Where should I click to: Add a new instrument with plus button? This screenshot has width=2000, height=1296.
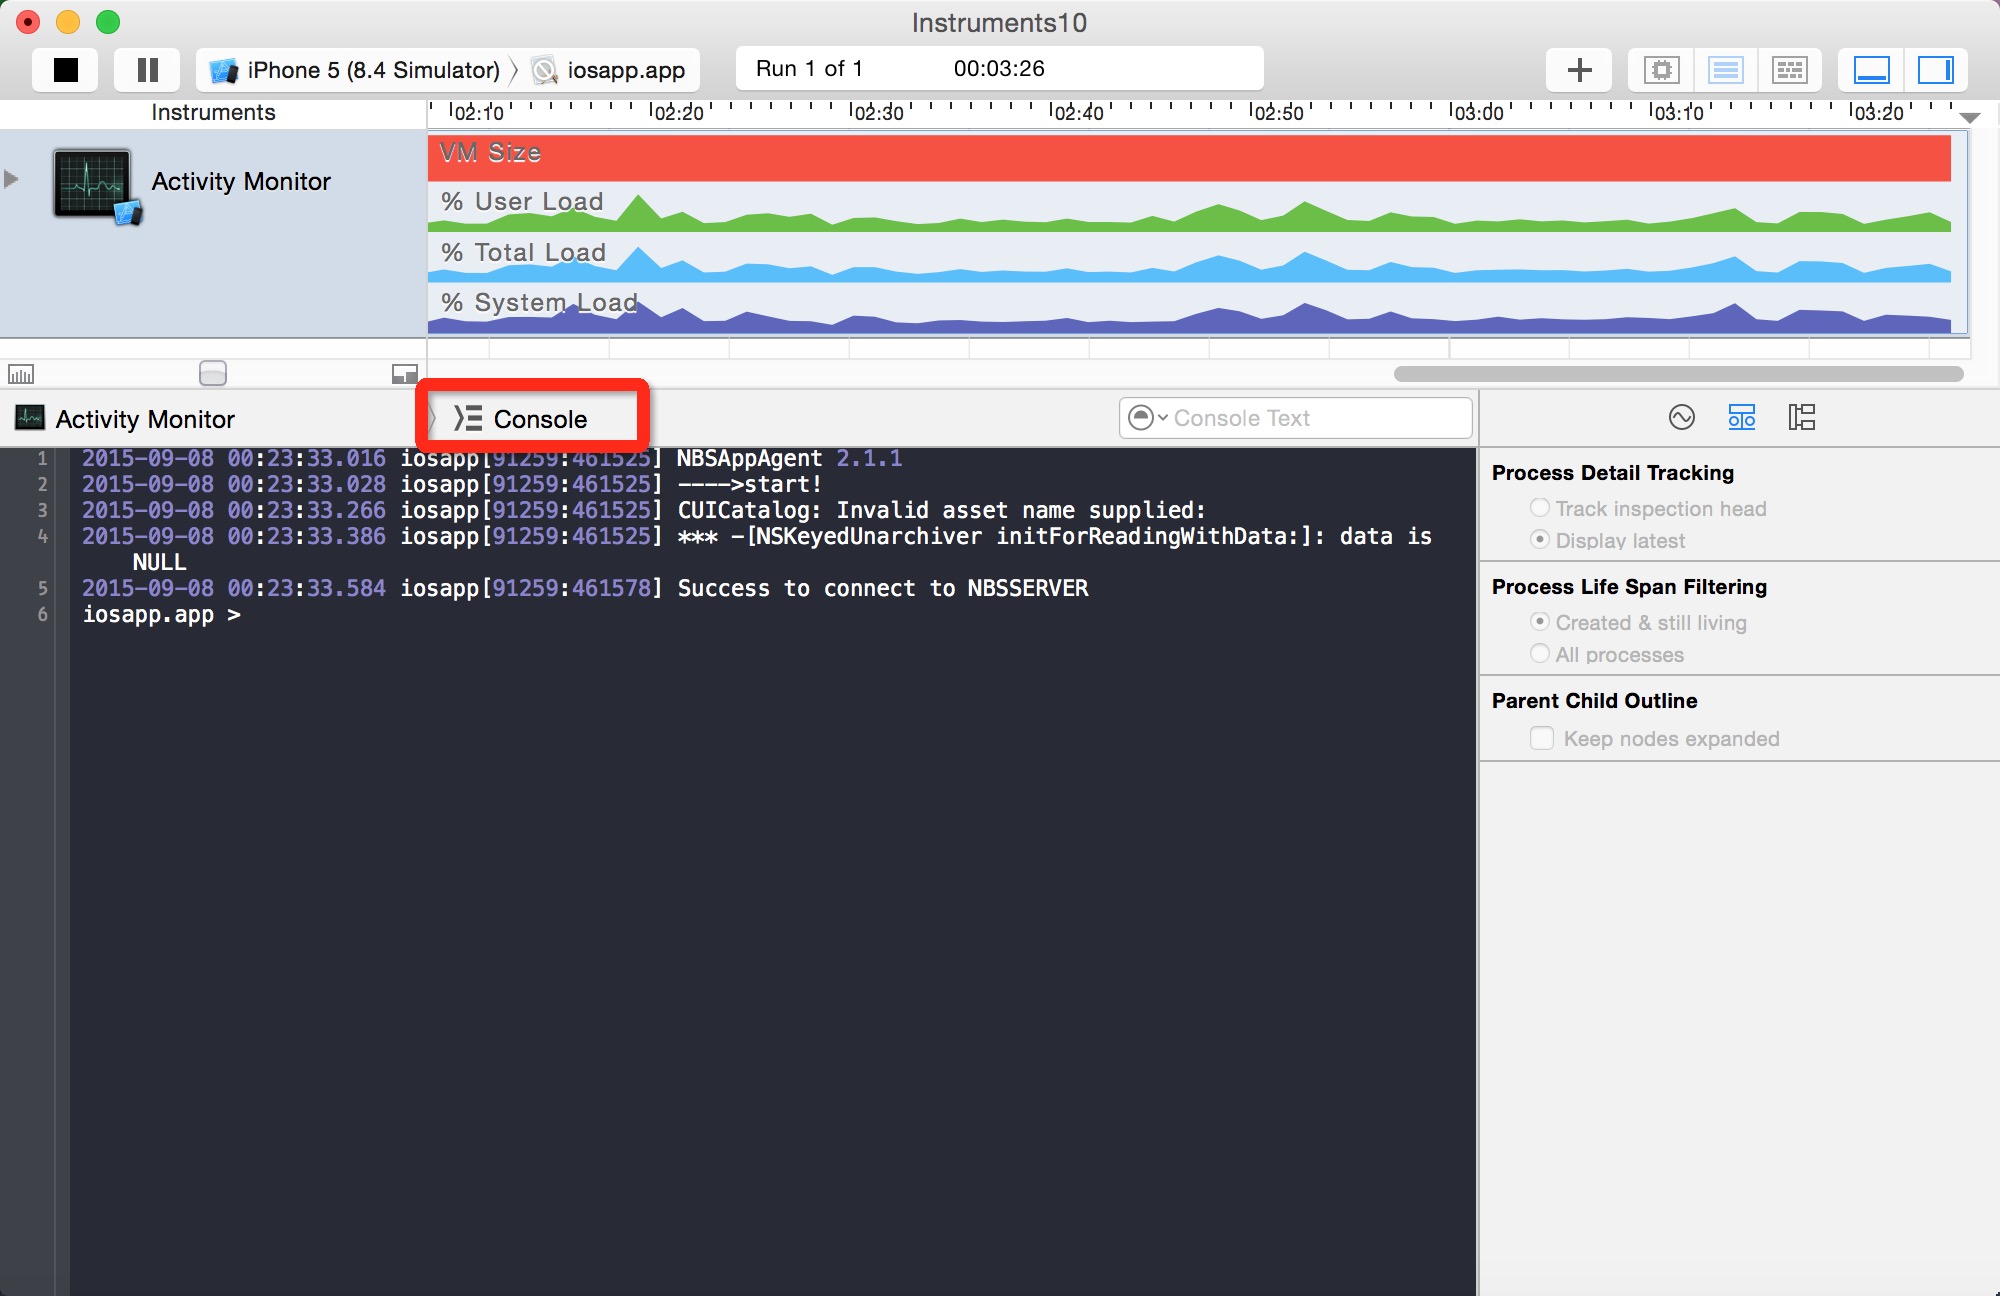click(1579, 70)
